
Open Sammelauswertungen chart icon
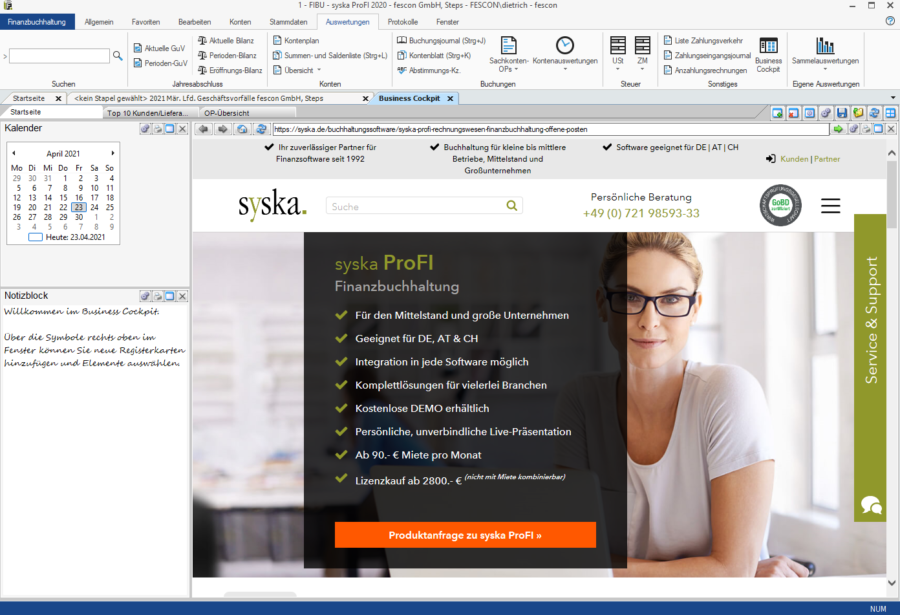coord(824,46)
